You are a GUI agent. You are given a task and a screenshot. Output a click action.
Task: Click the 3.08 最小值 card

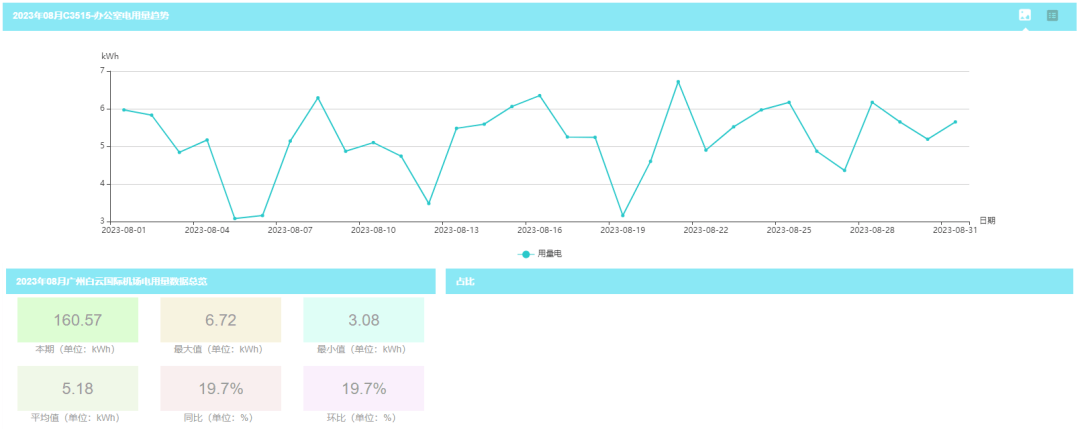pyautogui.click(x=363, y=320)
